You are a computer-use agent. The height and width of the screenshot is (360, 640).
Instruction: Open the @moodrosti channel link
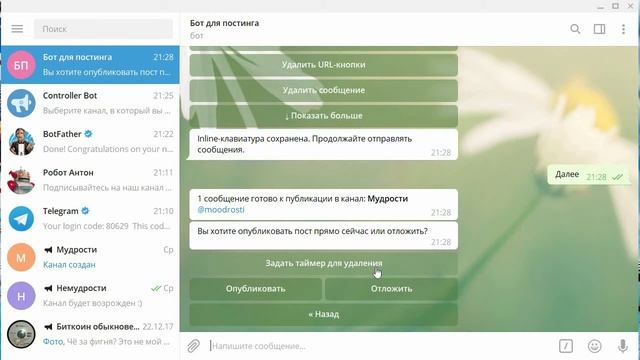[221, 209]
